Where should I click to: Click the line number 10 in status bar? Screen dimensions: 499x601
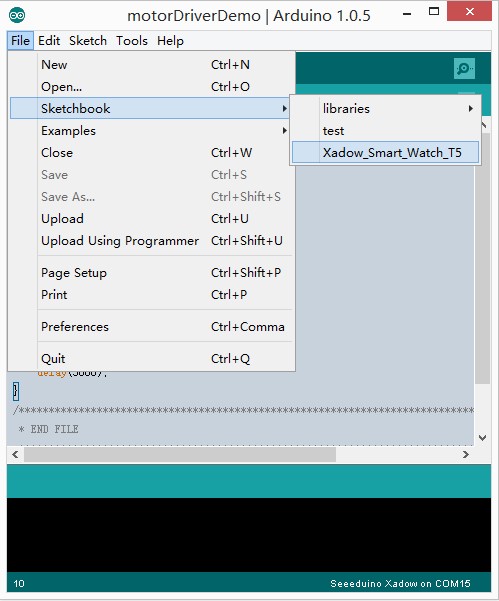(x=19, y=583)
